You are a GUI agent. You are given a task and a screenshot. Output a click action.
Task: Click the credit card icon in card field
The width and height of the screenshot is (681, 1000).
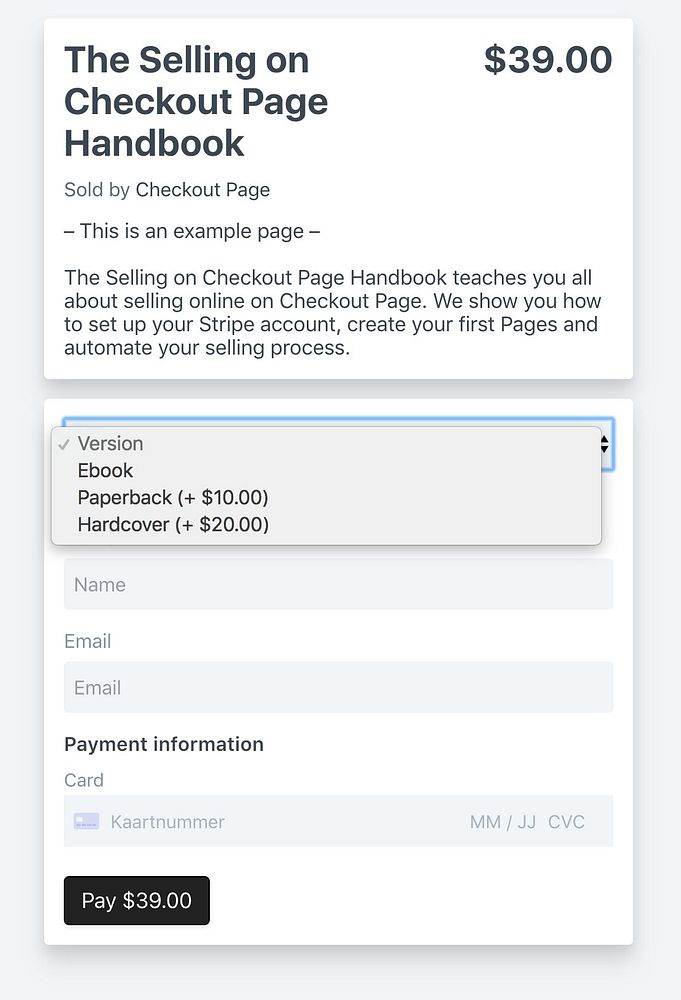tap(86, 822)
